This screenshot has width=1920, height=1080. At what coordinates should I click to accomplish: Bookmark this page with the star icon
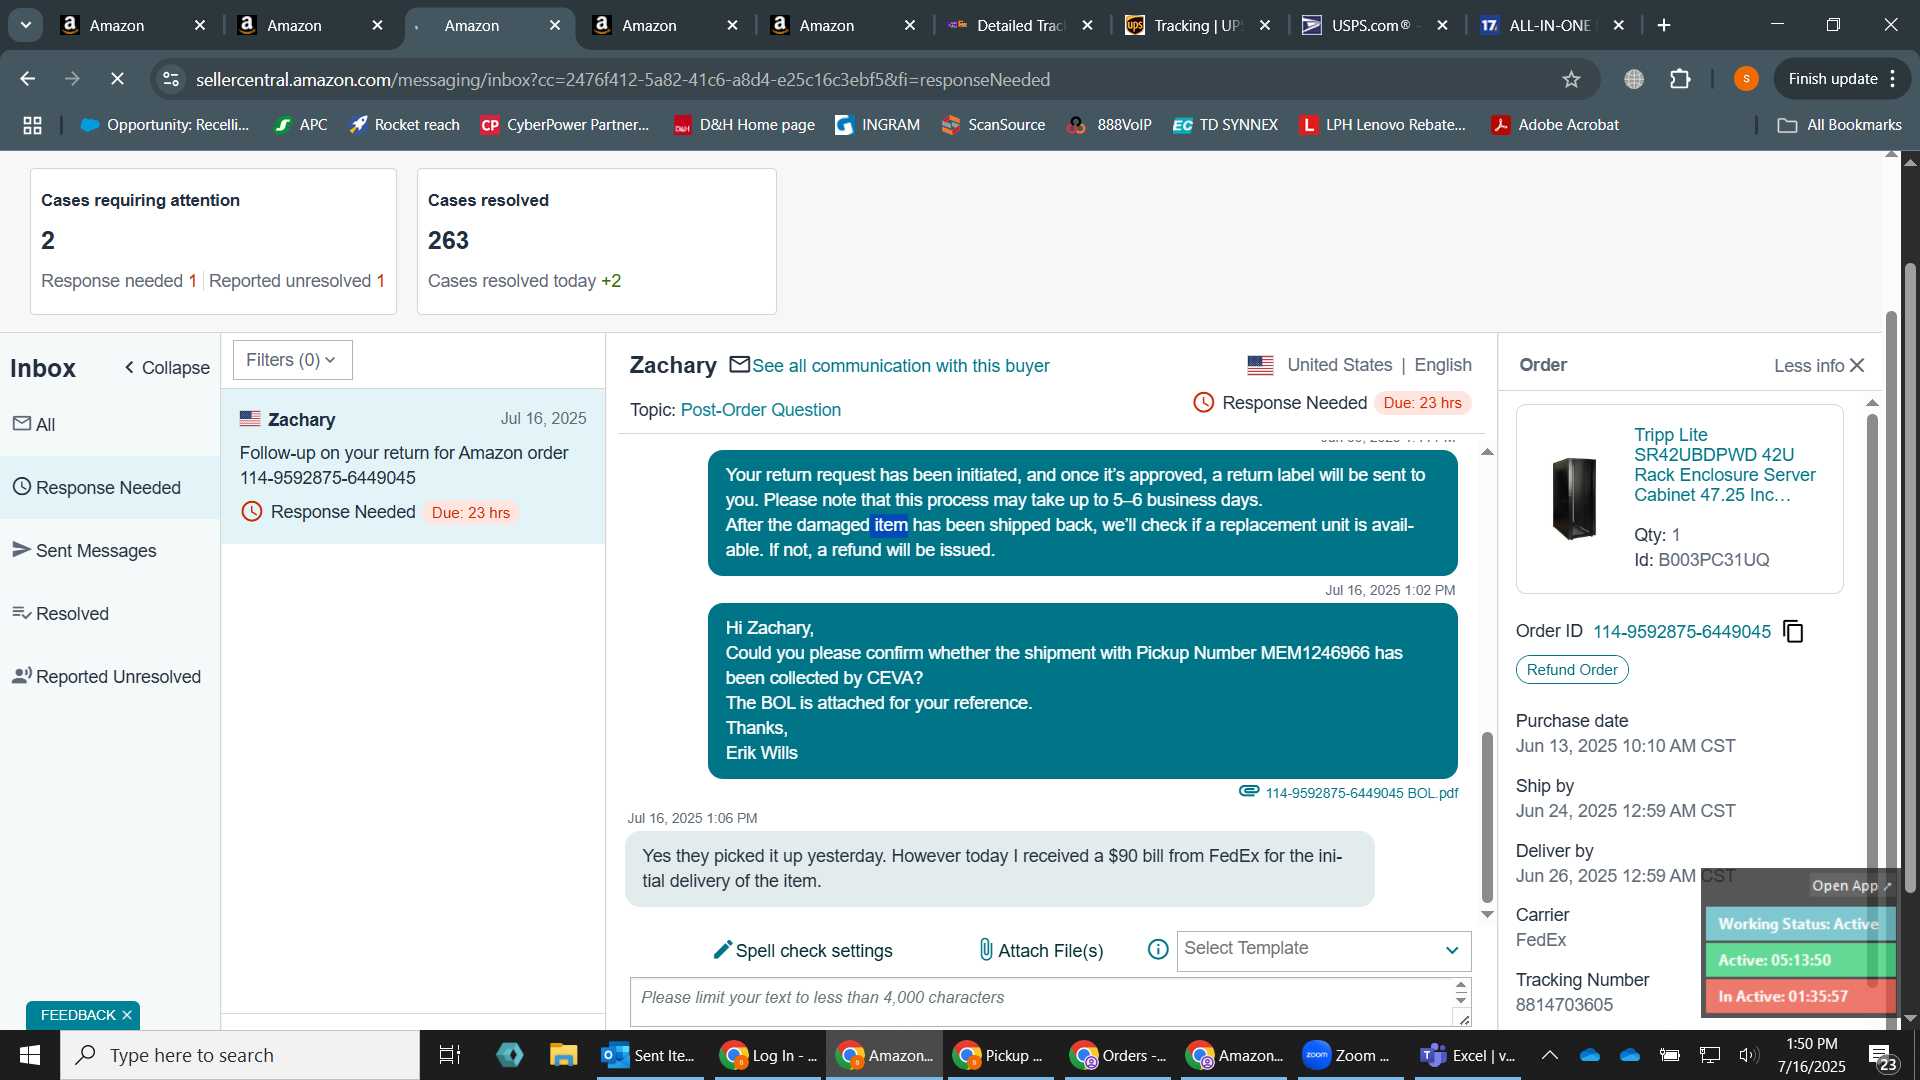coord(1571,79)
